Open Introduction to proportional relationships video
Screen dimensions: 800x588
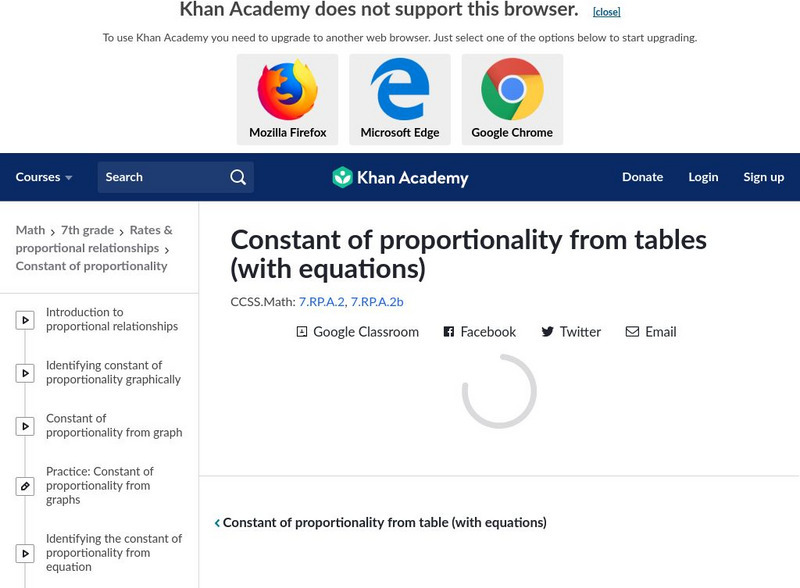tap(112, 319)
